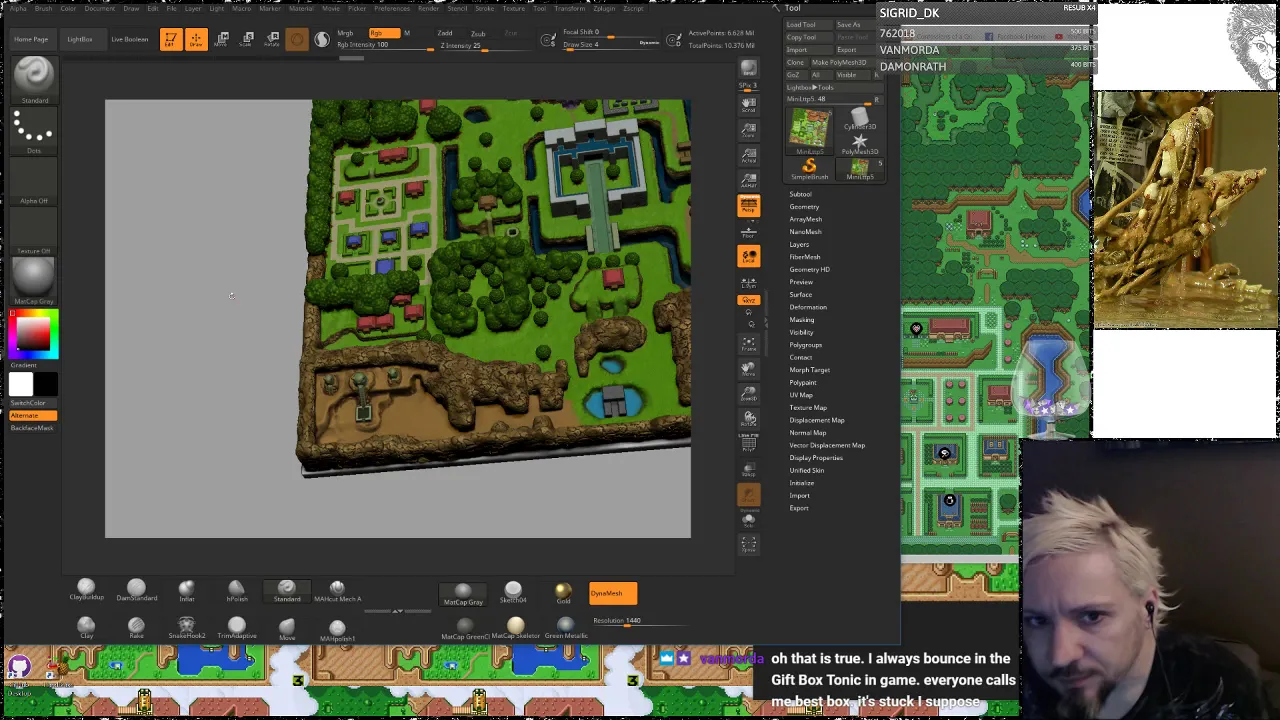
Task: Choose the TrimAdaptive brush
Action: 237,627
